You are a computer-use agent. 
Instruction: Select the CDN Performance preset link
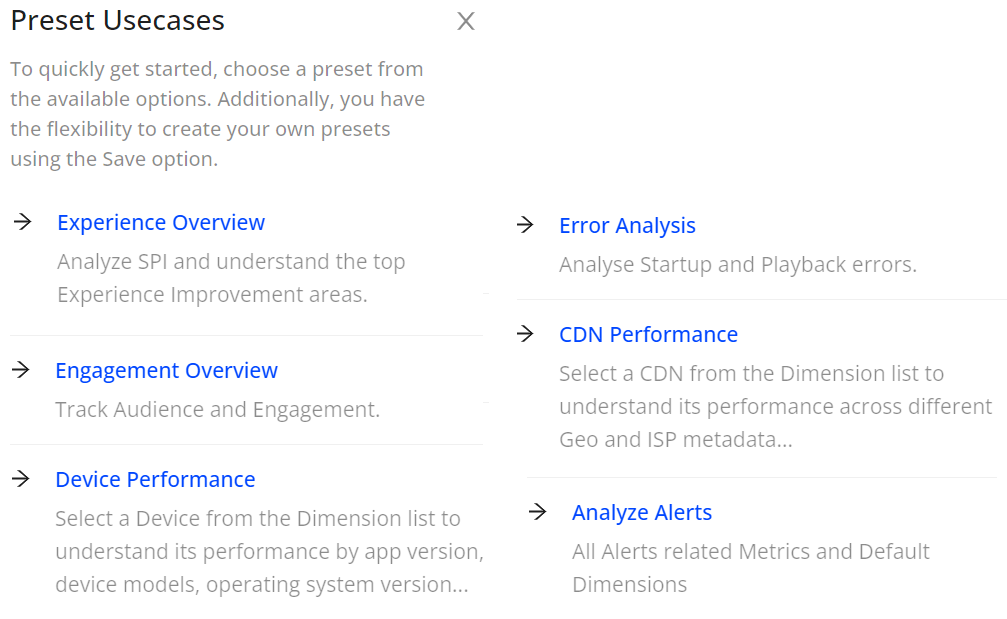pyautogui.click(x=648, y=334)
